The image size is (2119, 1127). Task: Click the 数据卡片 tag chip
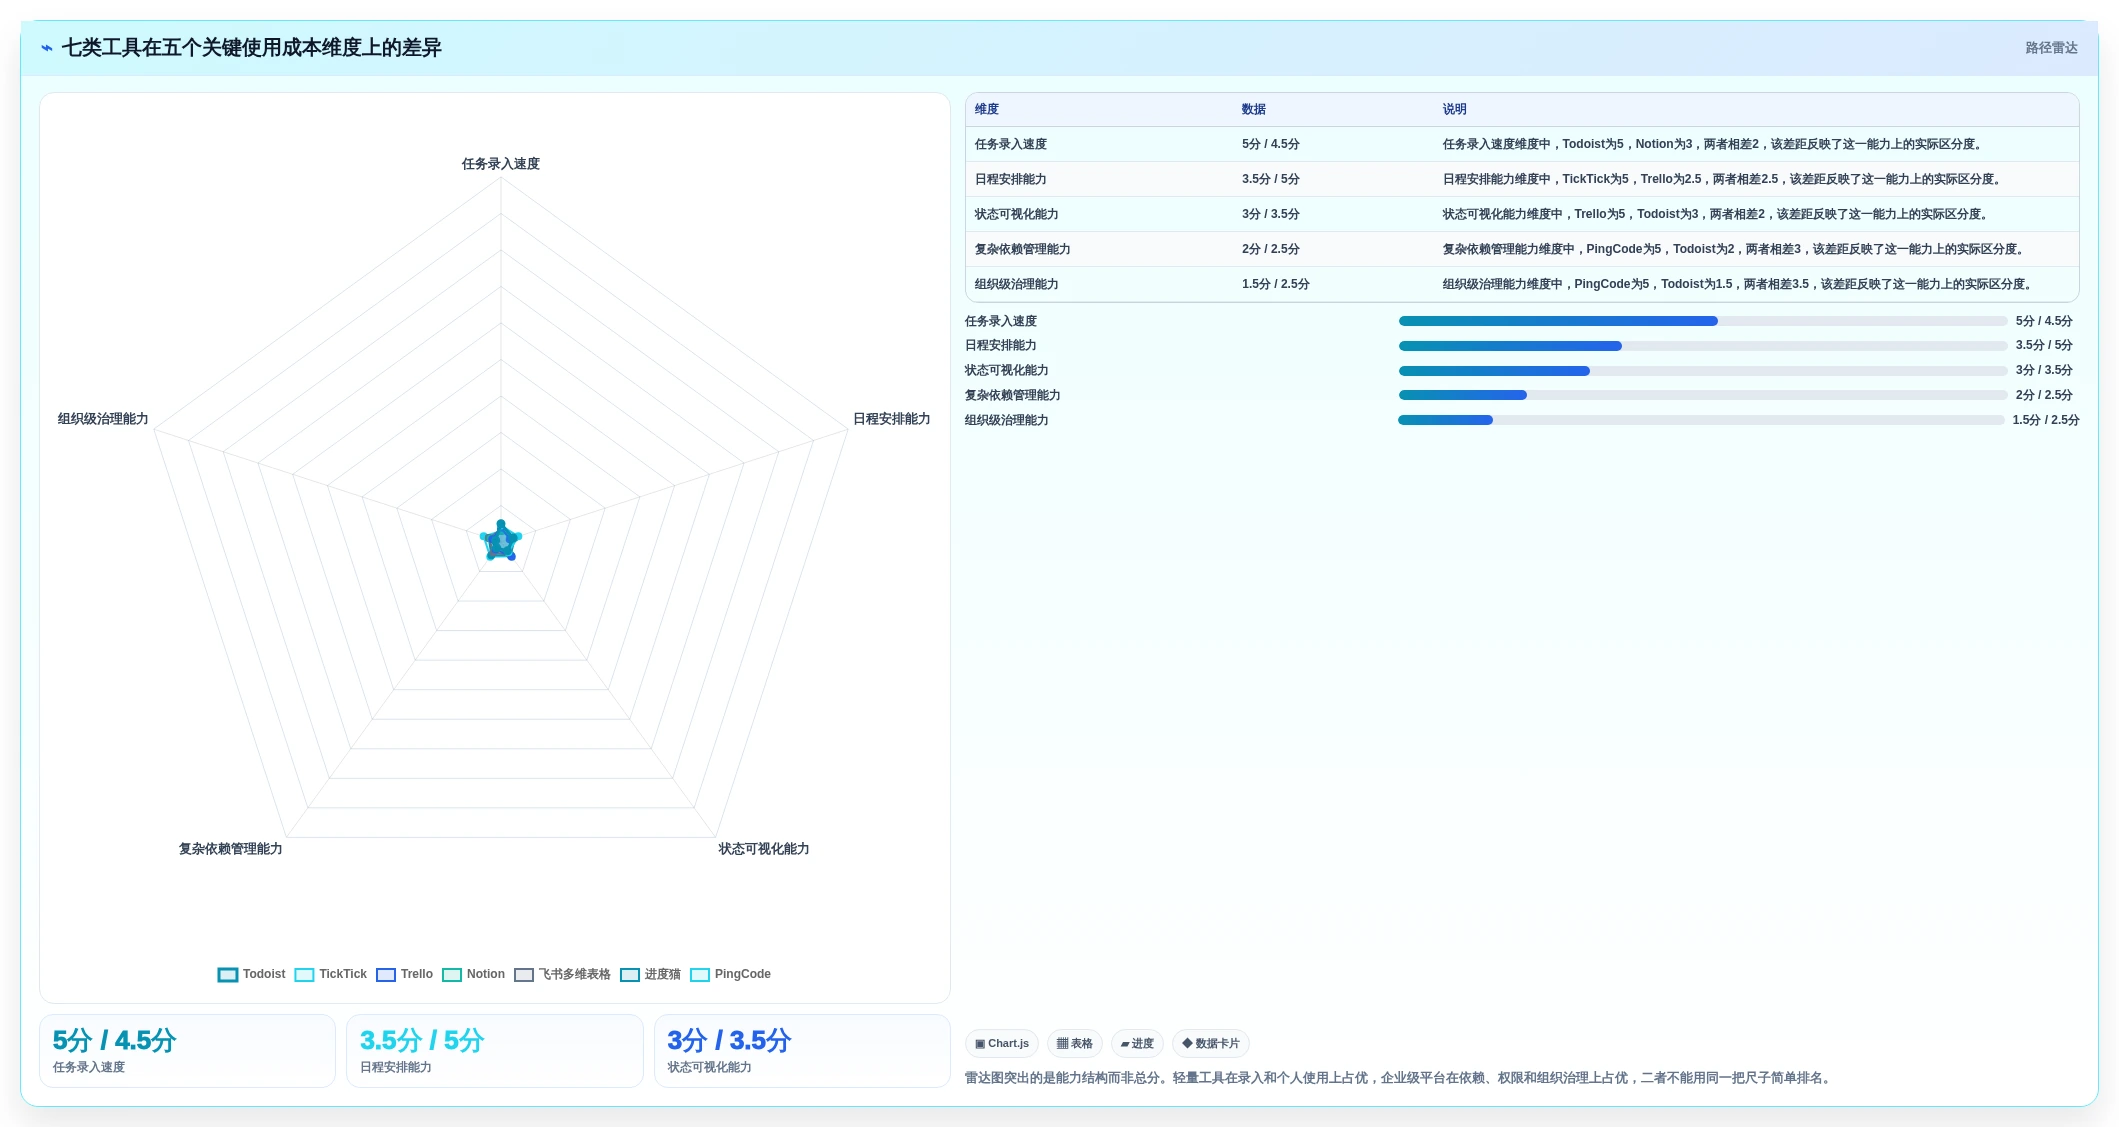click(x=1211, y=1044)
